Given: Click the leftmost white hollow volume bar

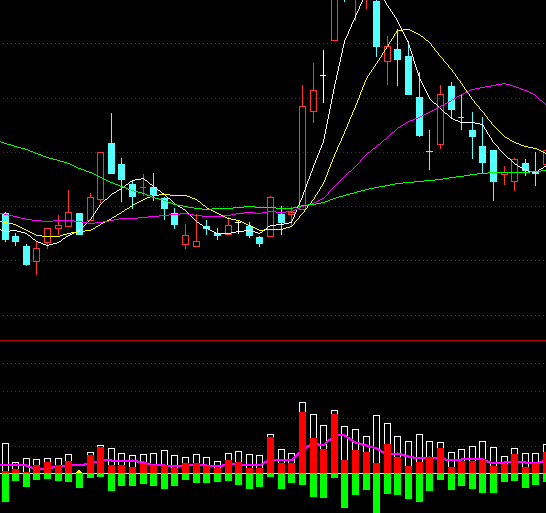Looking at the screenshot, I should pyautogui.click(x=5, y=458).
